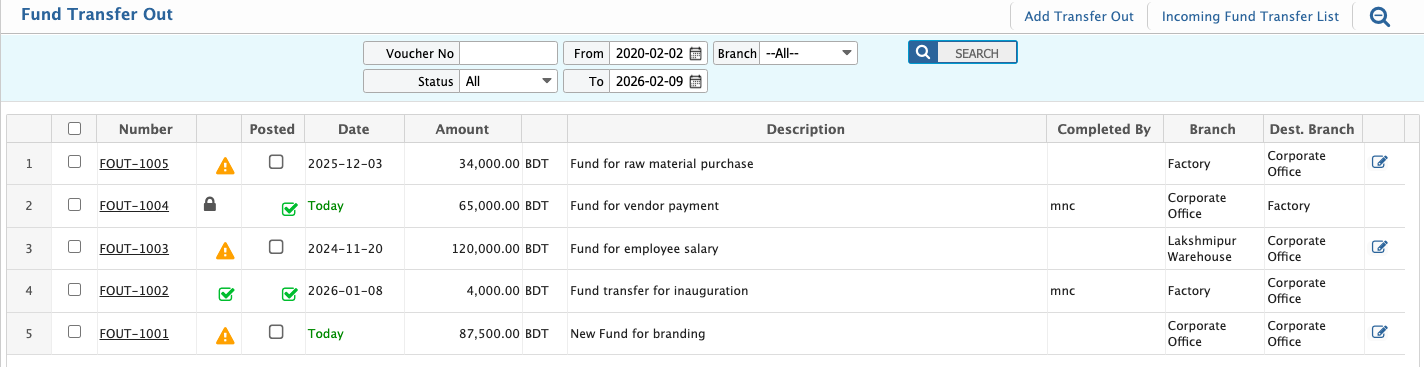Tick the Posted checkbox for FOUT-1005

pos(276,162)
